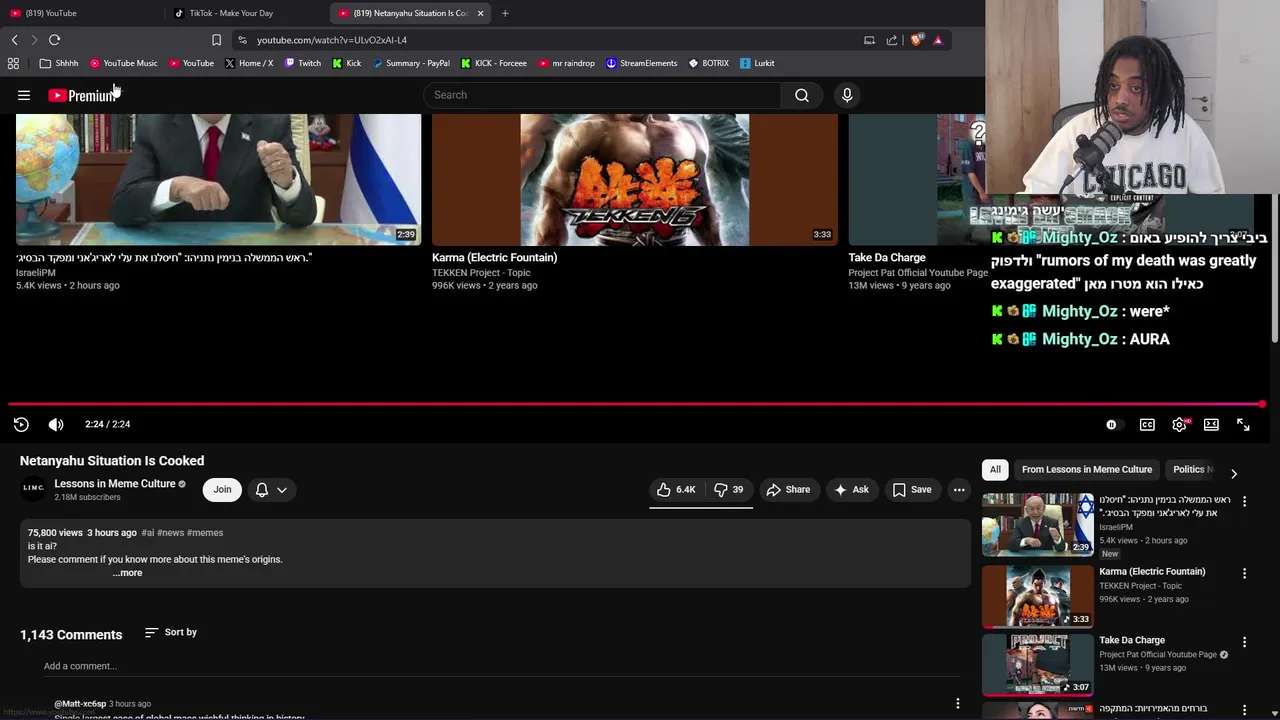Image resolution: width=1280 pixels, height=720 pixels.
Task: Open the BOTRIX bookmark
Action: coord(709,63)
